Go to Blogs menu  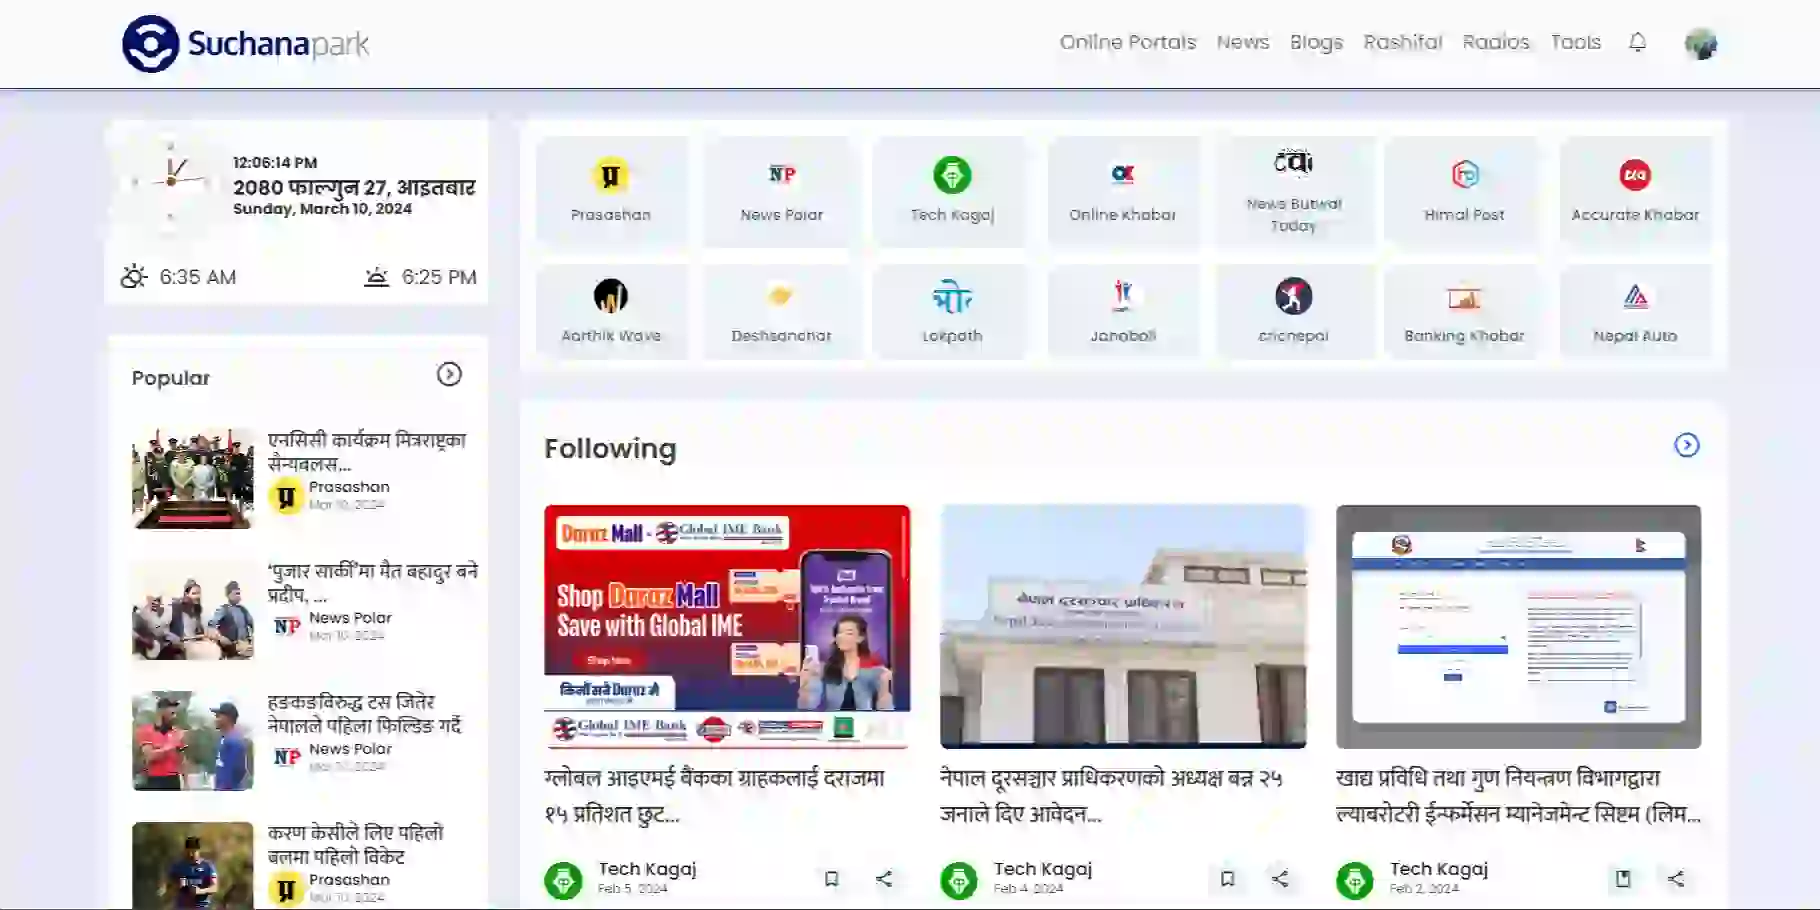tap(1316, 42)
